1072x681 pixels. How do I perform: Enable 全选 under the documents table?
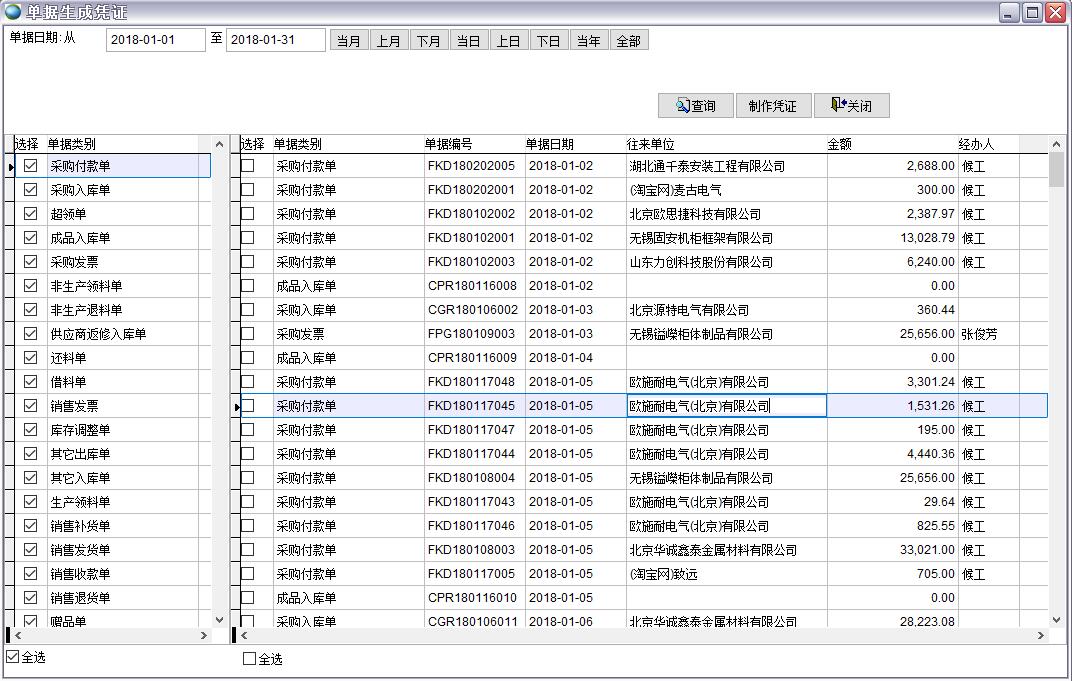coord(250,659)
